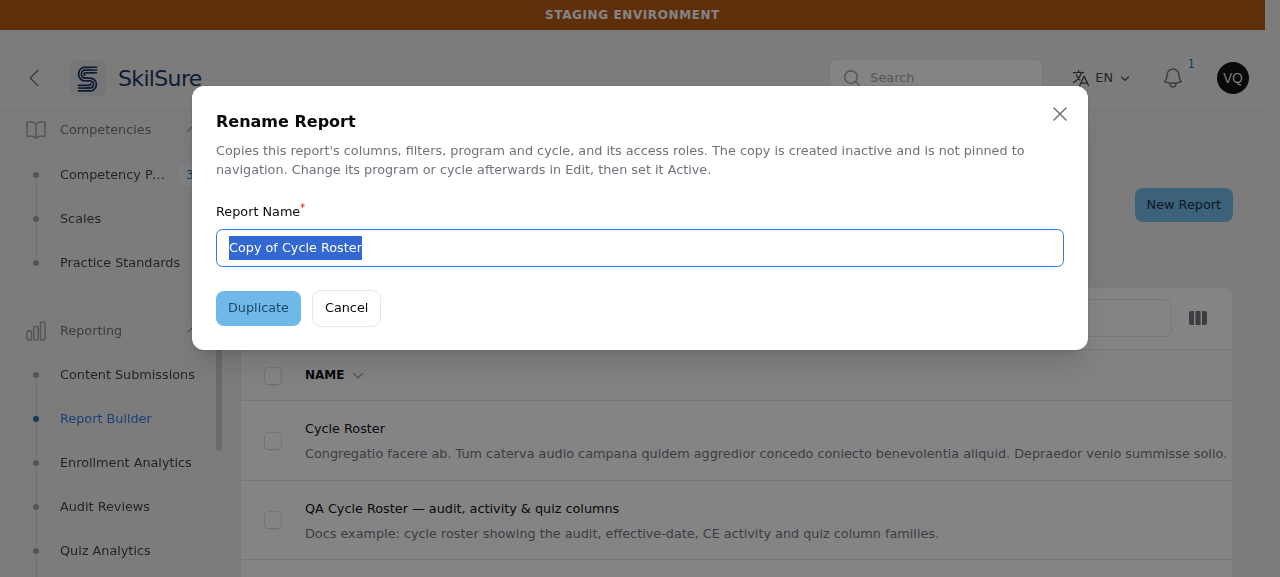Open Scales in the sidebar
Screen dimensions: 1280x577
(80, 219)
